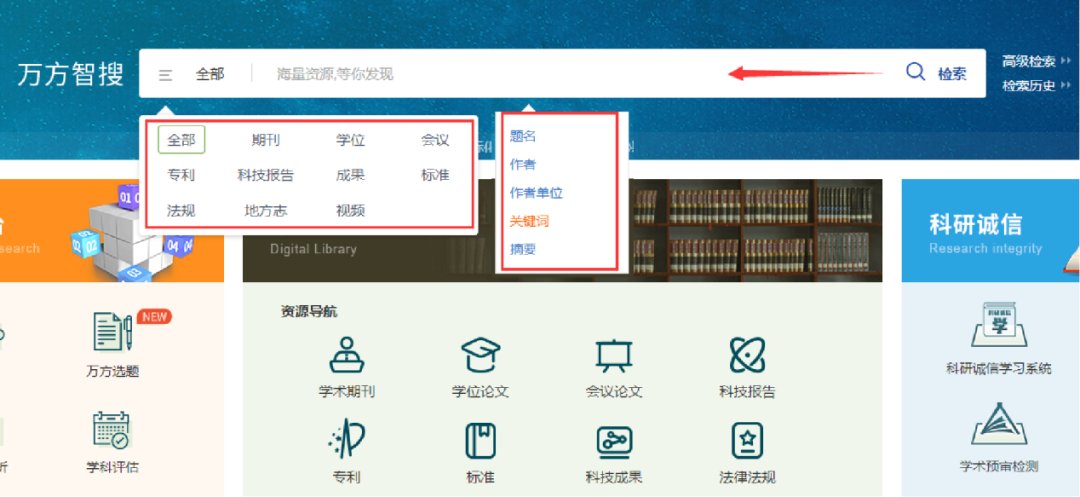The width and height of the screenshot is (1080, 497).
Task: Select 标准 in resource type panel
Action: point(435,176)
